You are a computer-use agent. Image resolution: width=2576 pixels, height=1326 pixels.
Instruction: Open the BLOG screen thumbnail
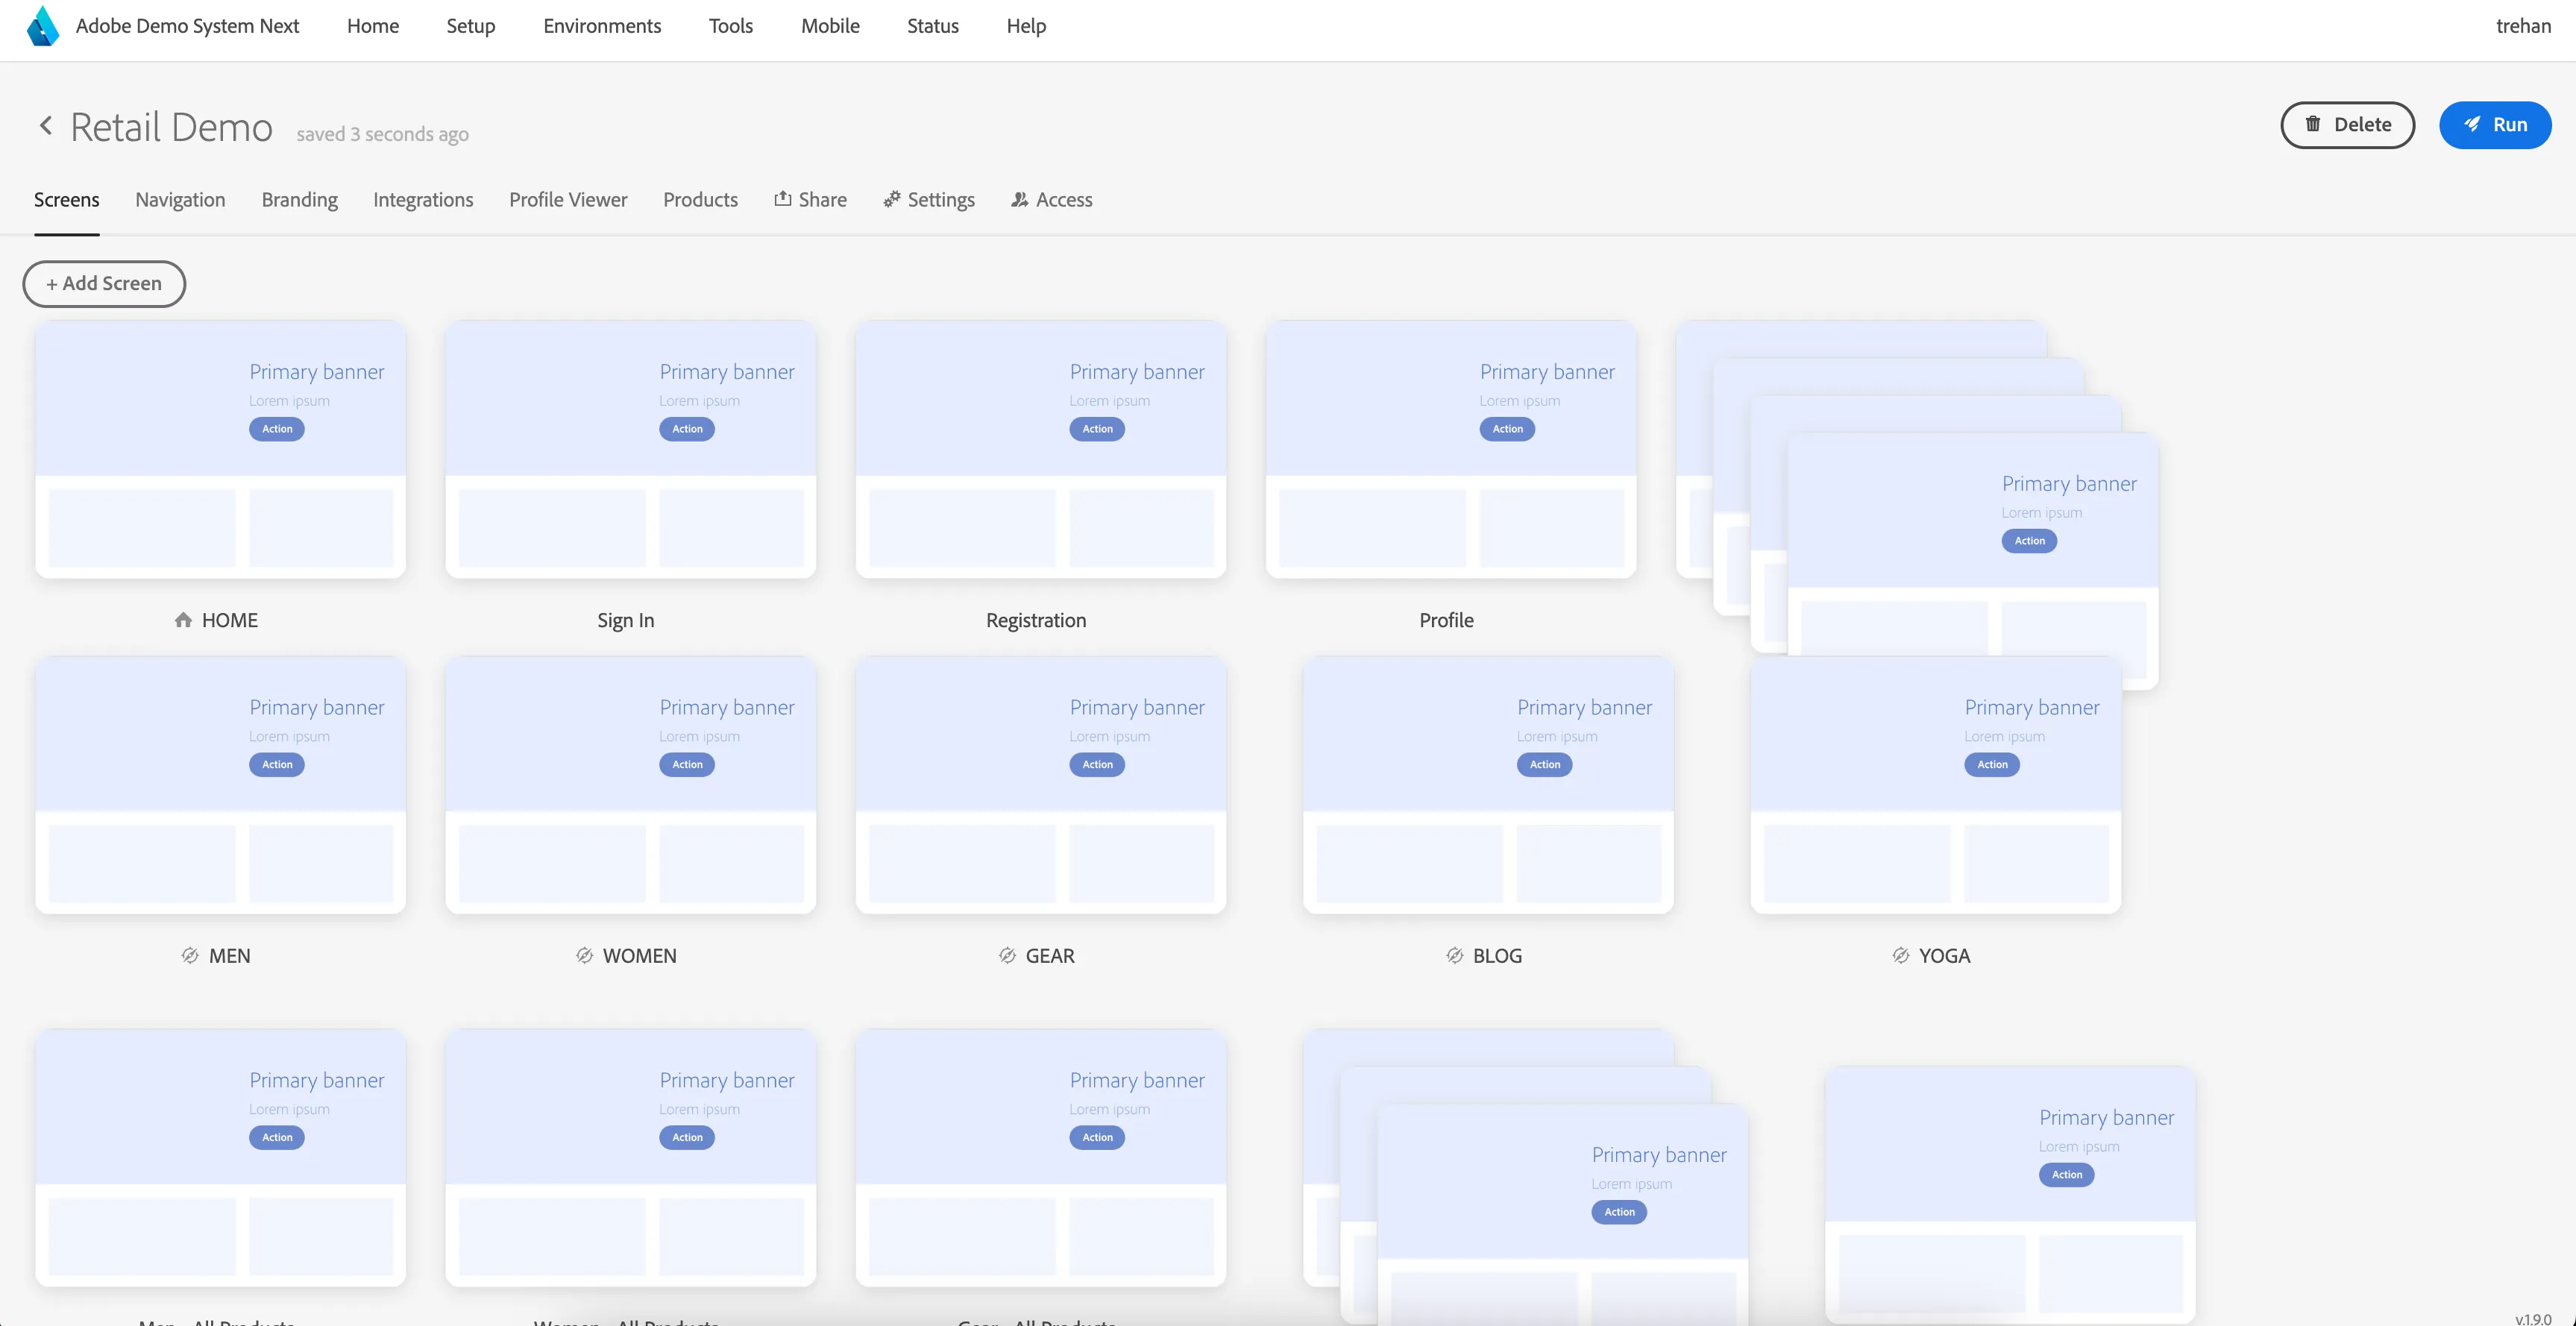point(1488,785)
